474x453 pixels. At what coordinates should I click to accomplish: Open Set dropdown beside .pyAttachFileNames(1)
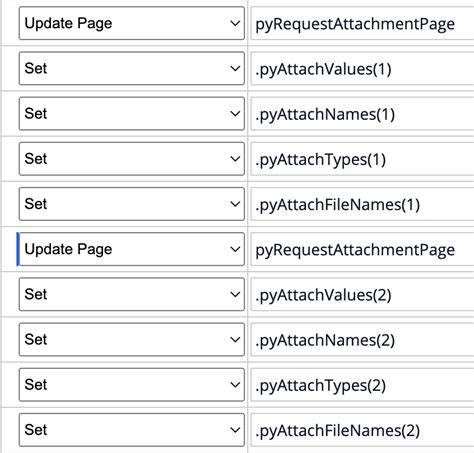132,204
